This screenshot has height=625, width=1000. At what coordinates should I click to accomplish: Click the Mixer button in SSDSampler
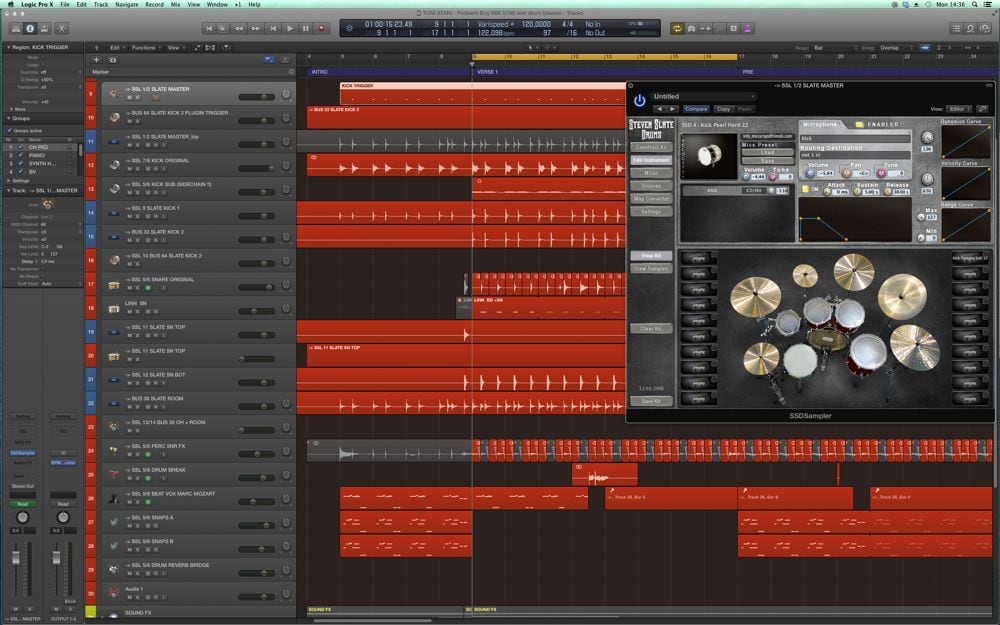point(651,173)
